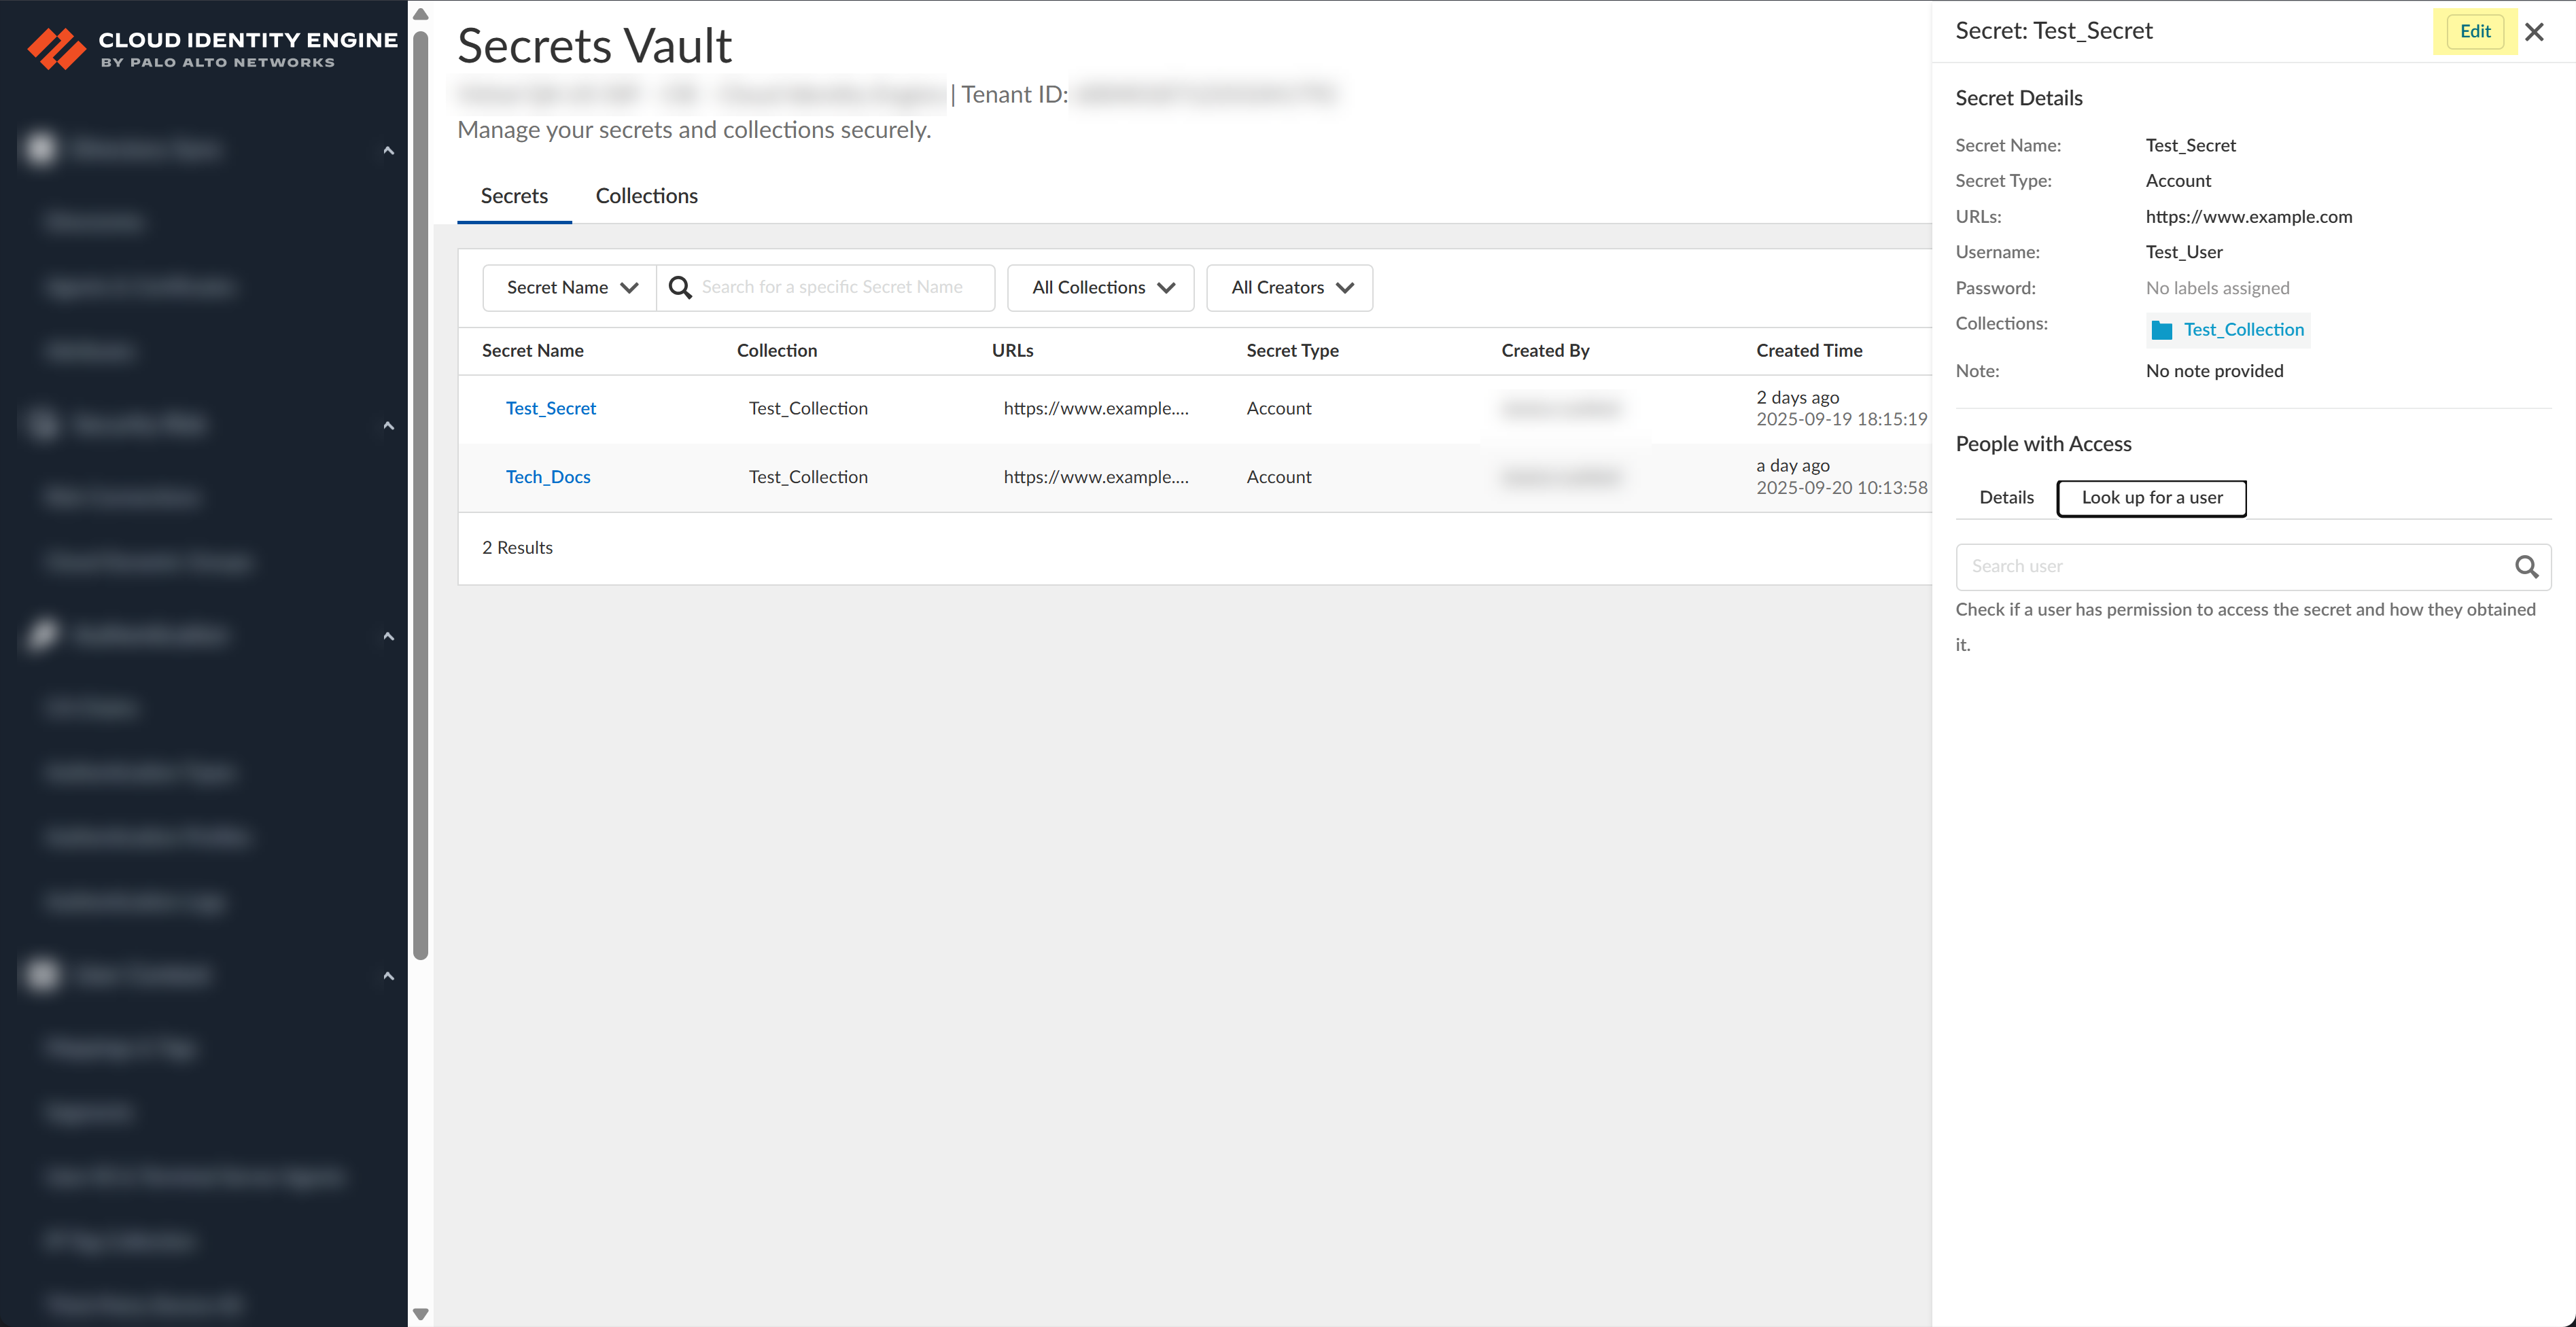Select Look up for a user option
This screenshot has width=2576, height=1327.
(x=2151, y=498)
